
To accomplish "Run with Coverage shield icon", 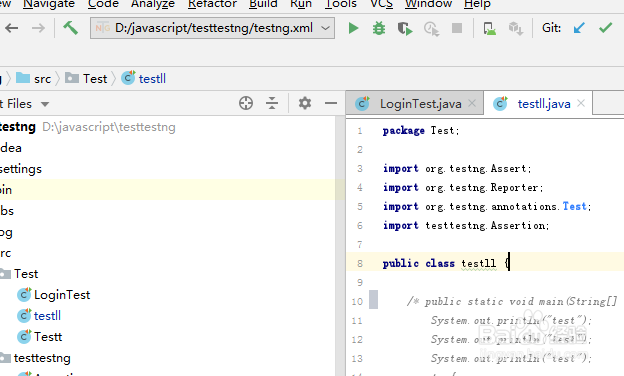I will [x=405, y=28].
